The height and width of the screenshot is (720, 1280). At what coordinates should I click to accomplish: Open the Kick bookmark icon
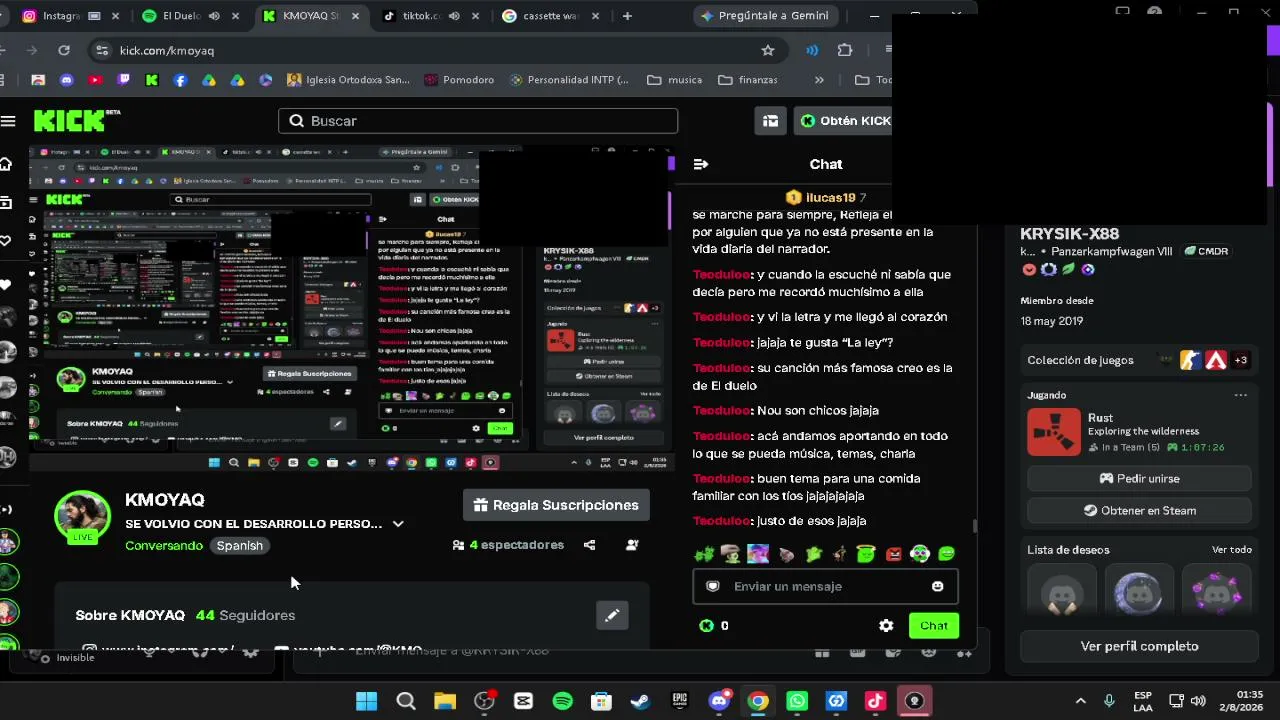152,80
